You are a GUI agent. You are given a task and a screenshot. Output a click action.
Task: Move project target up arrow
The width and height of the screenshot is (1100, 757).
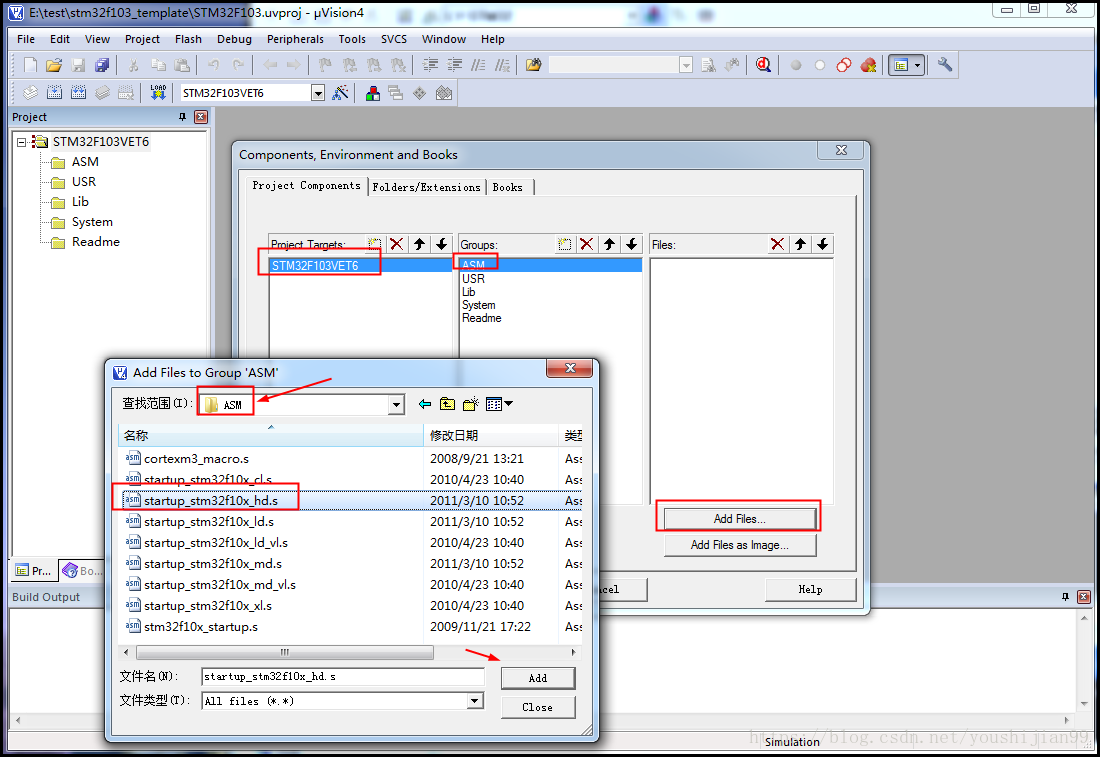tap(420, 244)
